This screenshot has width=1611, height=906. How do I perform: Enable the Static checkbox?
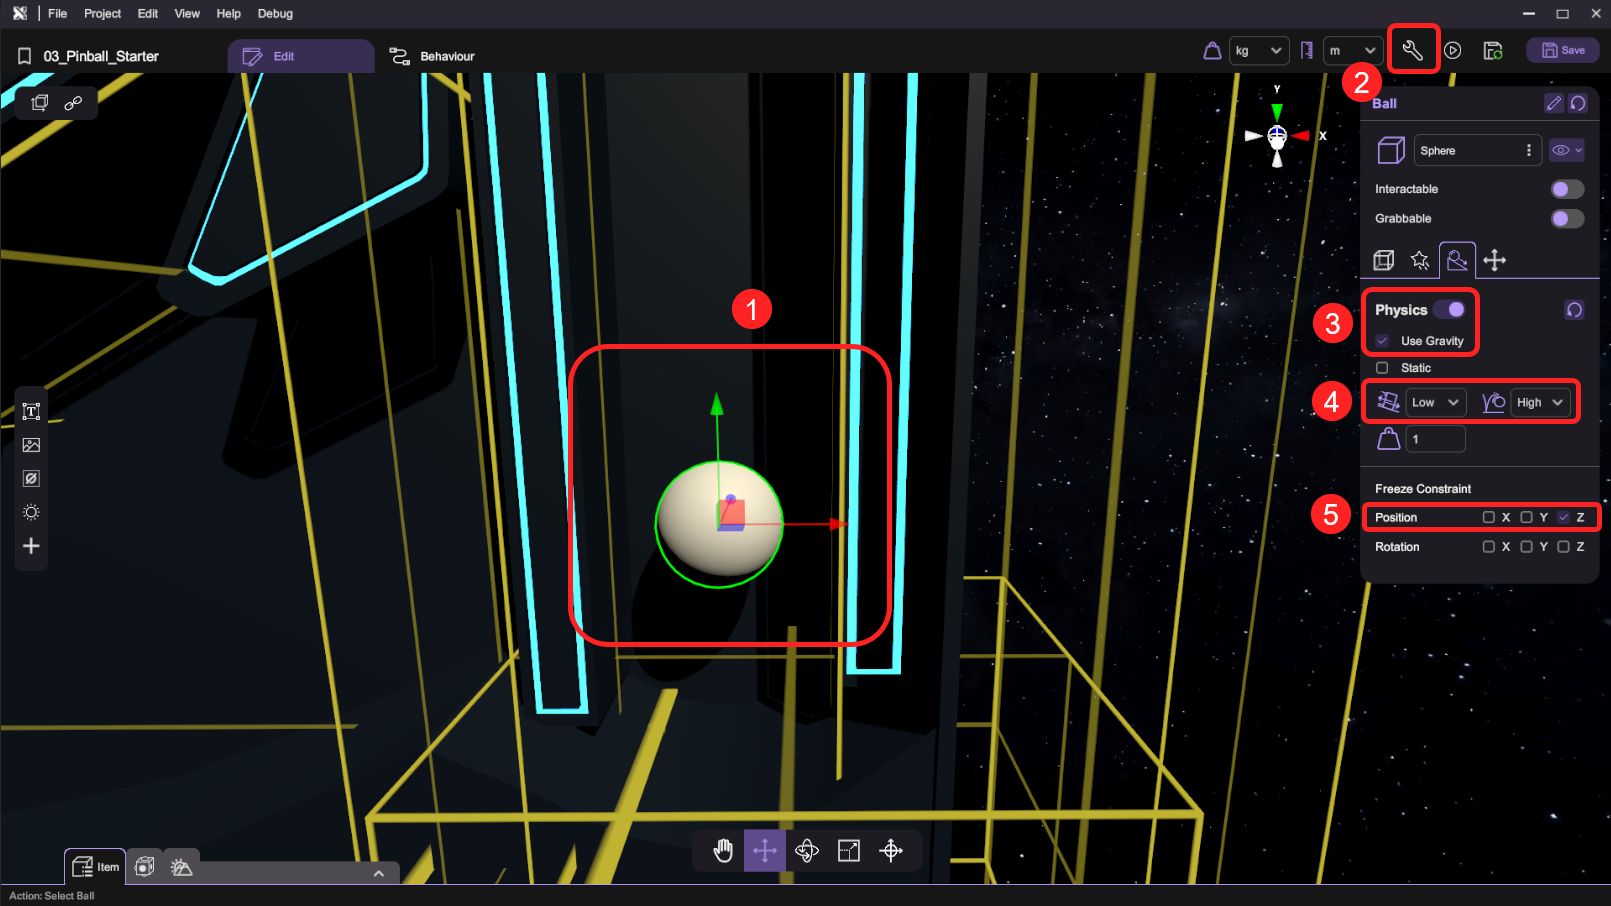tap(1382, 368)
